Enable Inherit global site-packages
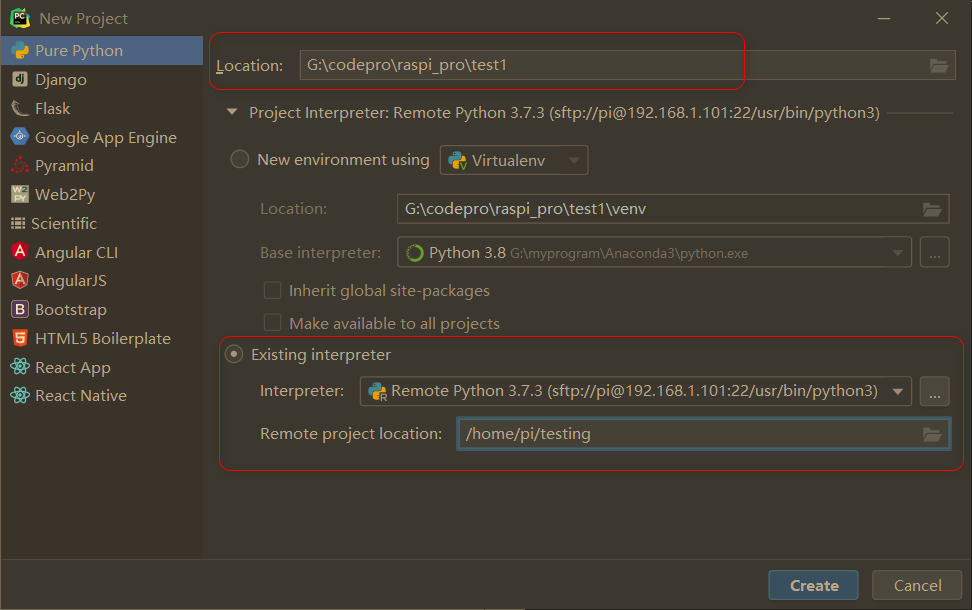This screenshot has height=610, width=972. click(272, 290)
